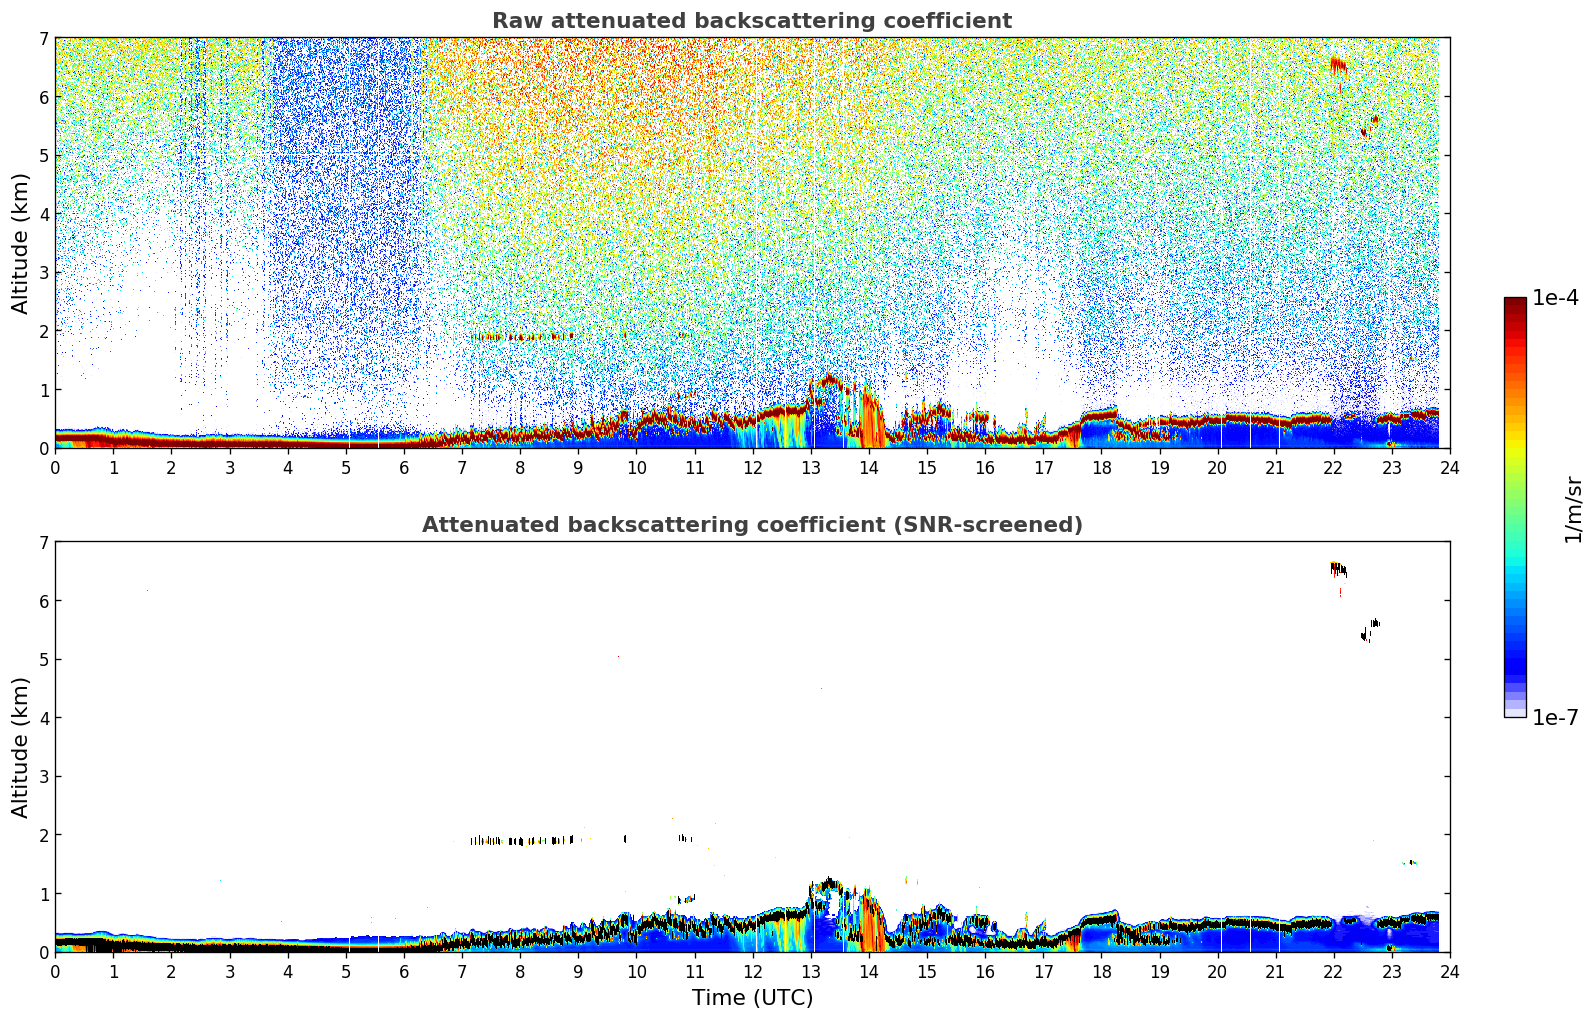
Task: Click the x-axis tick '0' on the top plot
Action: click(x=55, y=468)
